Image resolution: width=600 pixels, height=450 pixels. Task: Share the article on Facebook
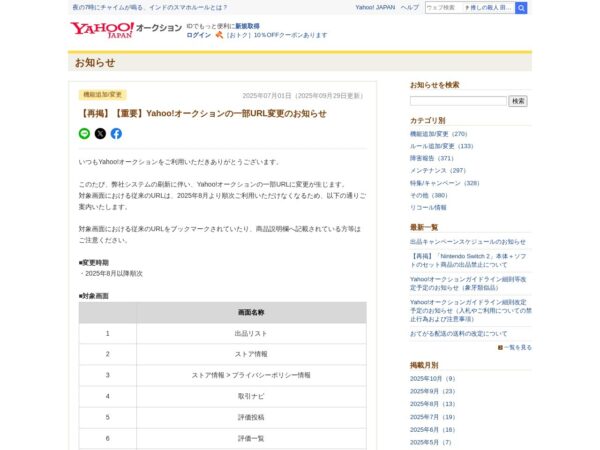coord(116,133)
